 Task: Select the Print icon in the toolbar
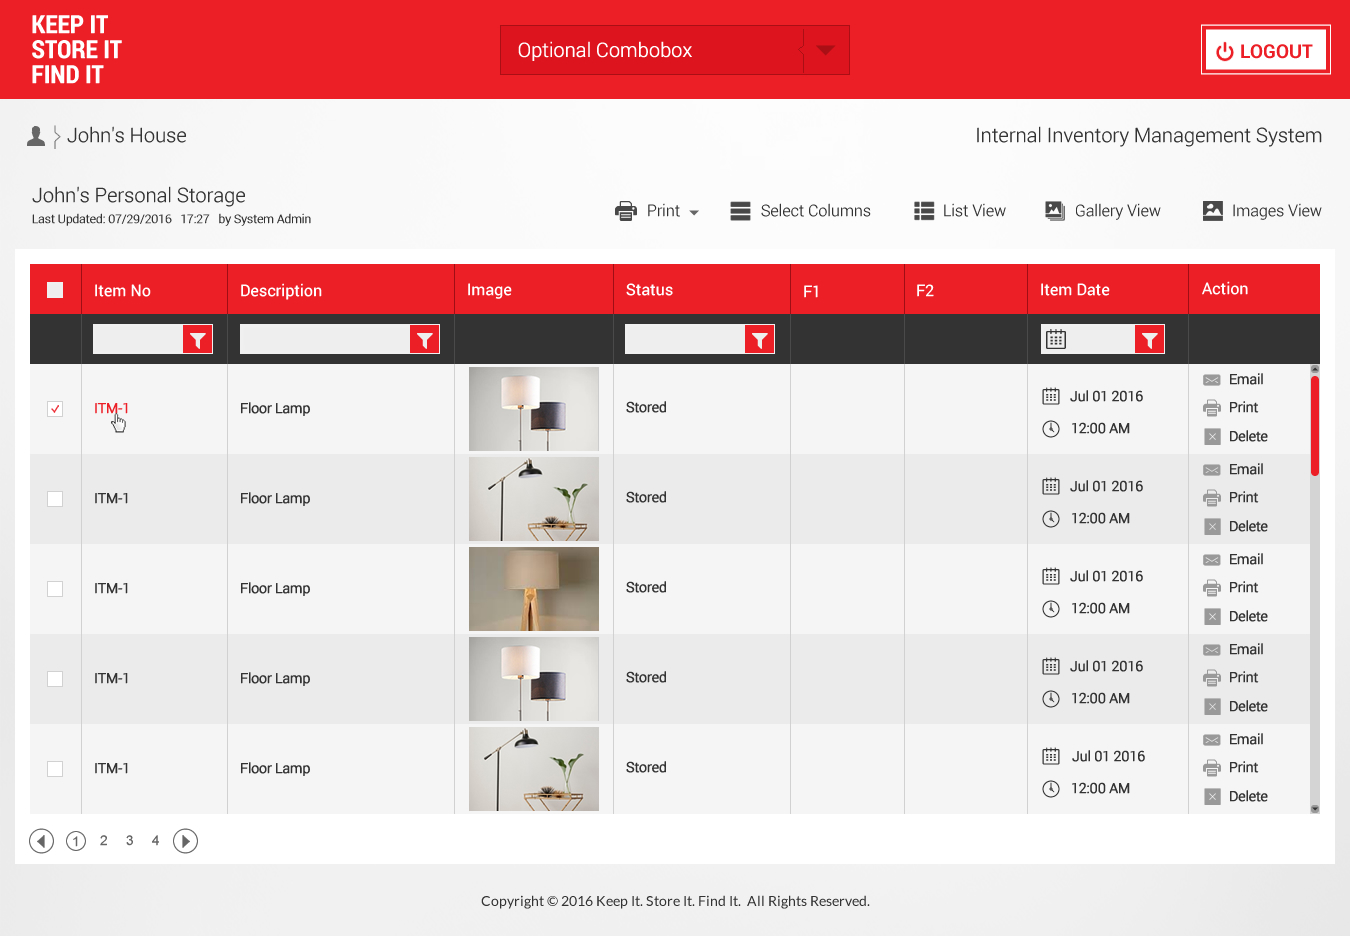tap(626, 211)
